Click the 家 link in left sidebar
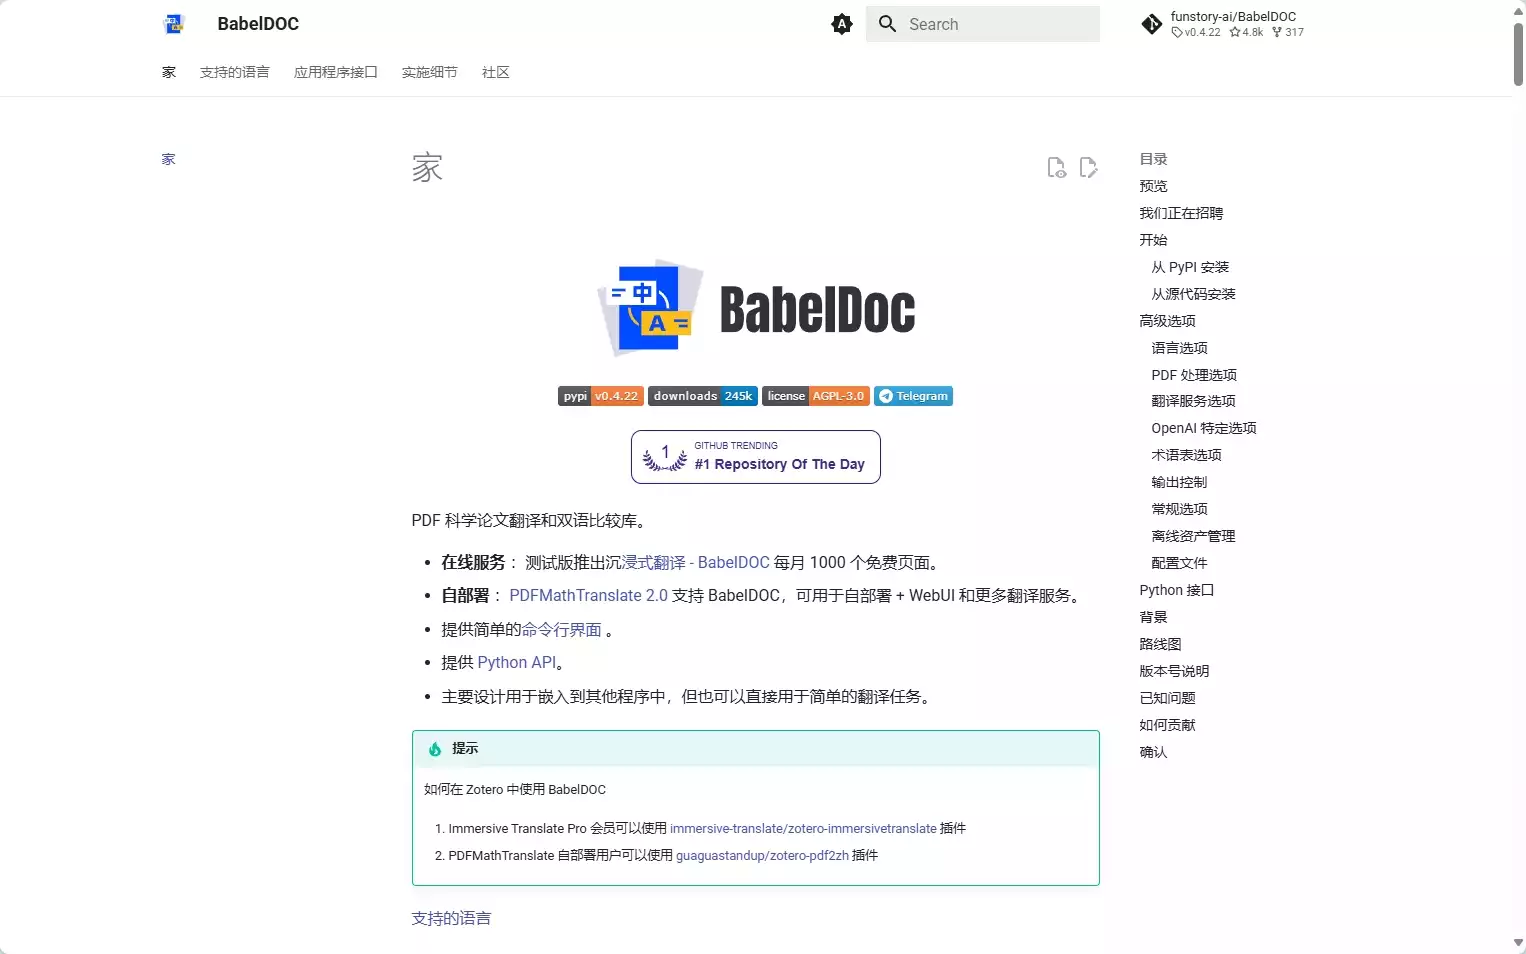This screenshot has height=954, width=1526. click(x=169, y=159)
